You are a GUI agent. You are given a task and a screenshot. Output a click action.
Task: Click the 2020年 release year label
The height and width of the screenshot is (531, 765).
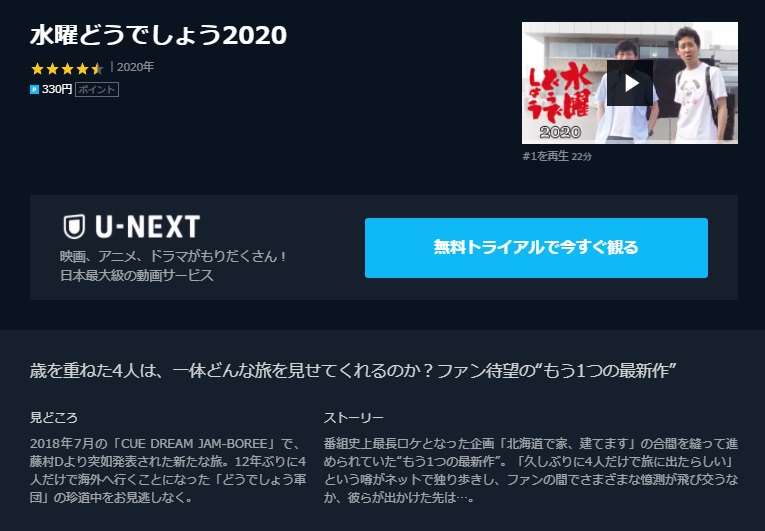[135, 67]
